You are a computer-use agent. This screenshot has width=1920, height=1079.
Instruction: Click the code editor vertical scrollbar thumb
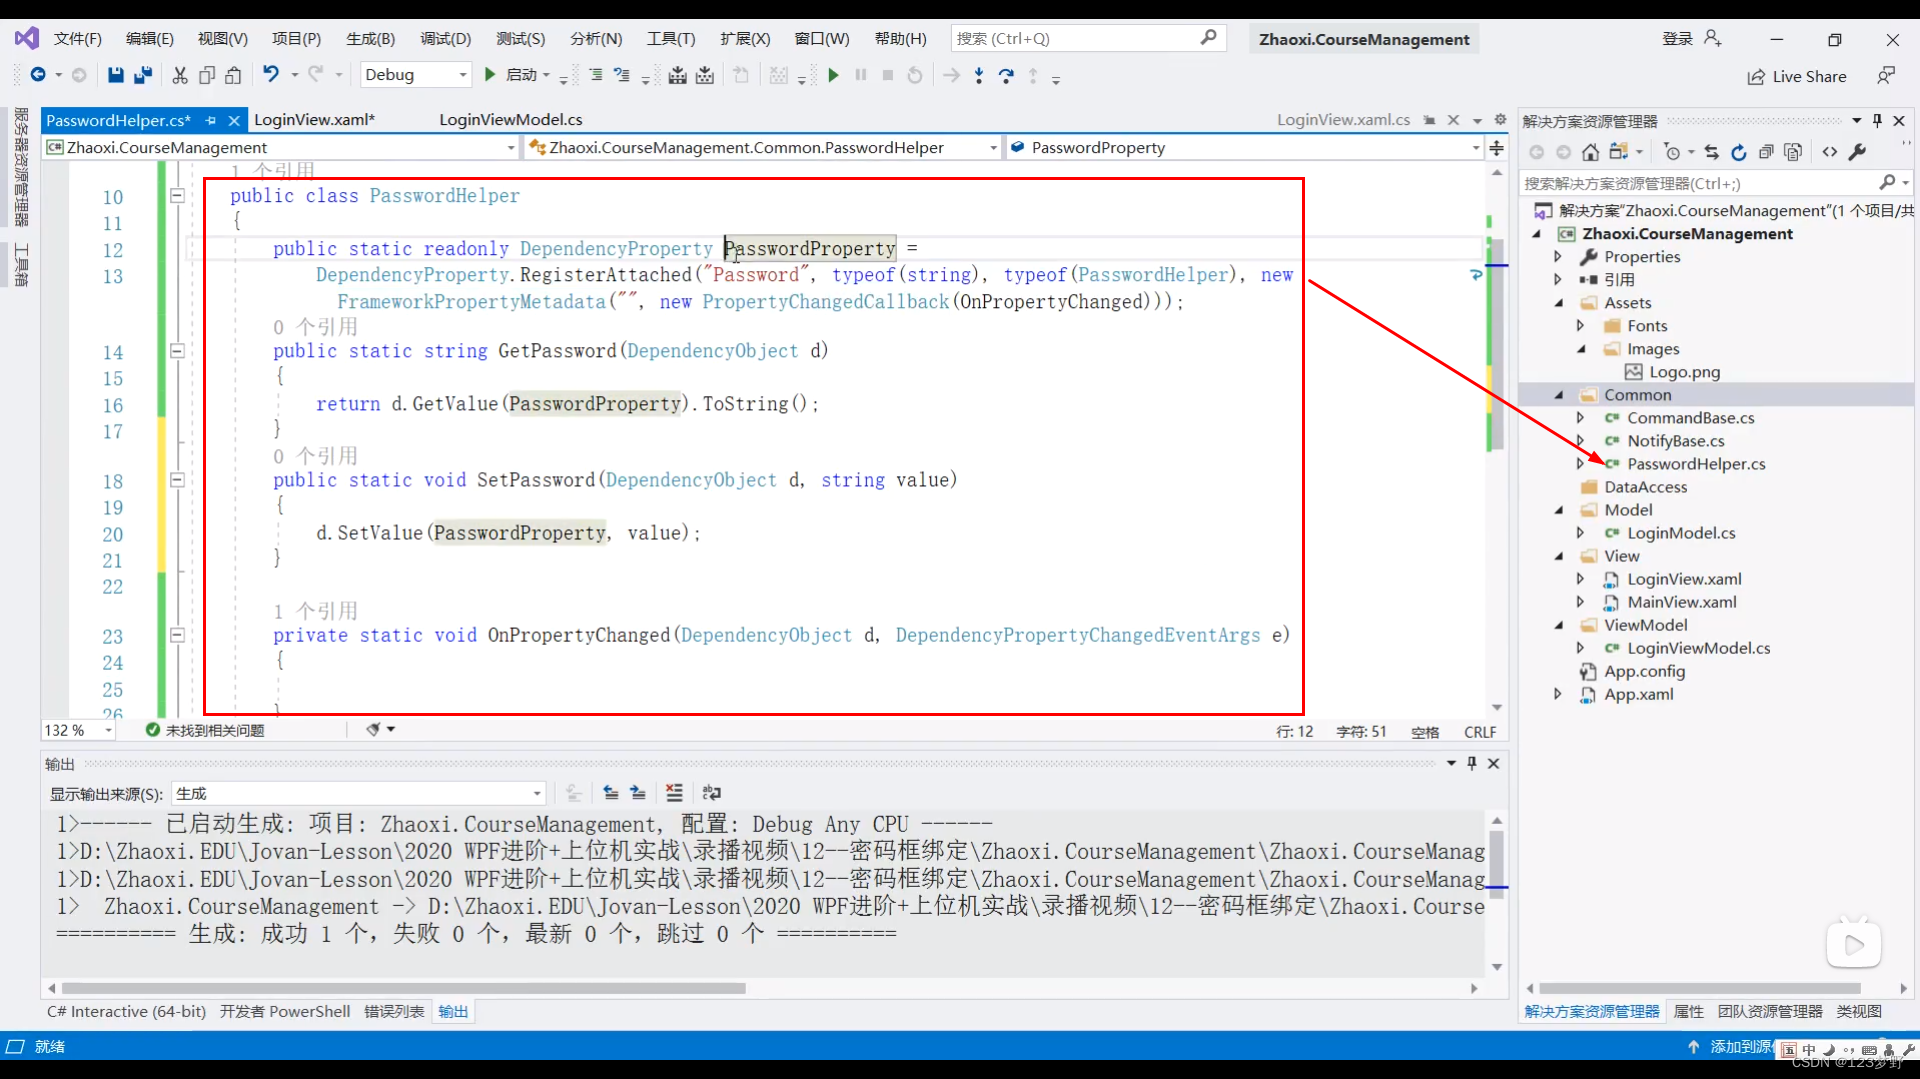(x=1496, y=345)
